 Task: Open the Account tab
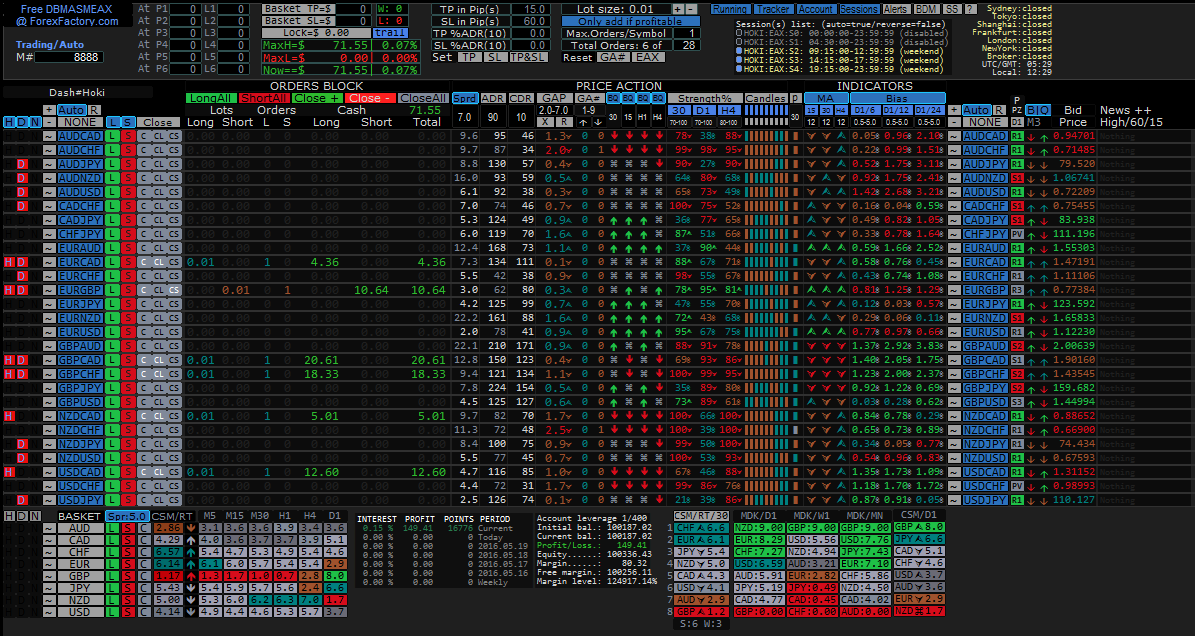(x=815, y=9)
